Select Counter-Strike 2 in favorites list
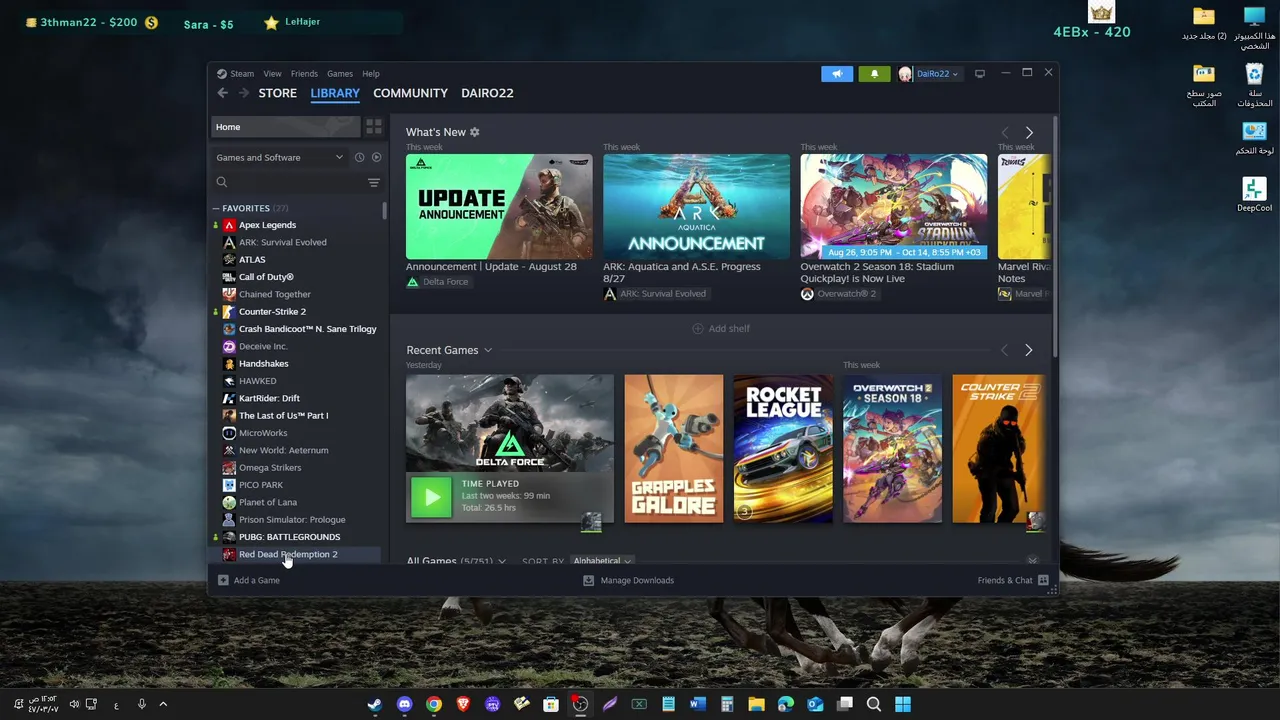1280x720 pixels. click(x=272, y=311)
